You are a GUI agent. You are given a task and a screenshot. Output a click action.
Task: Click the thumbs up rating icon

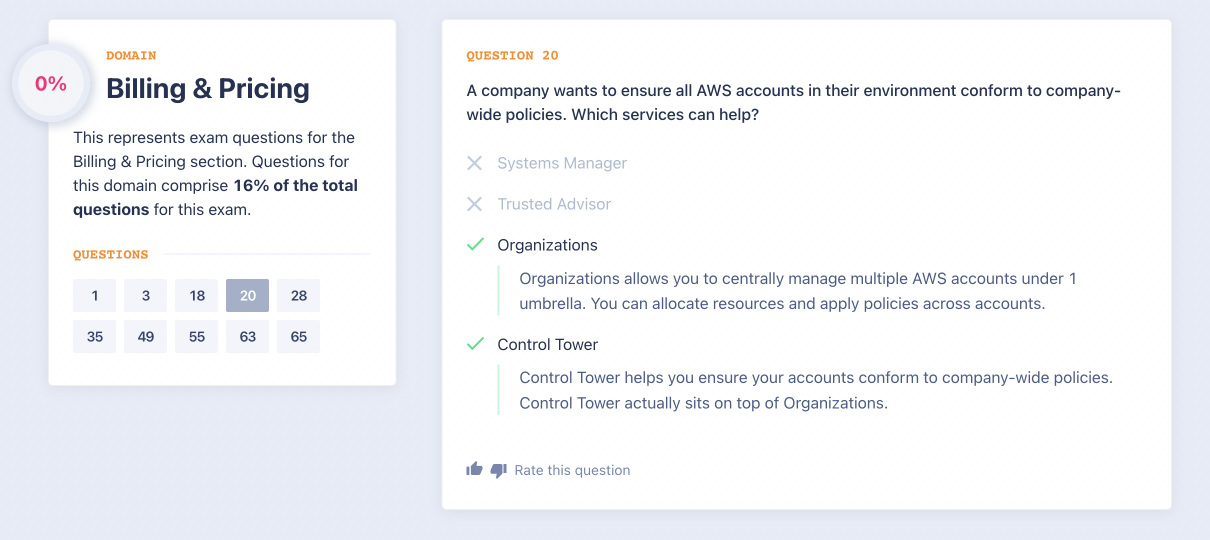tap(474, 469)
